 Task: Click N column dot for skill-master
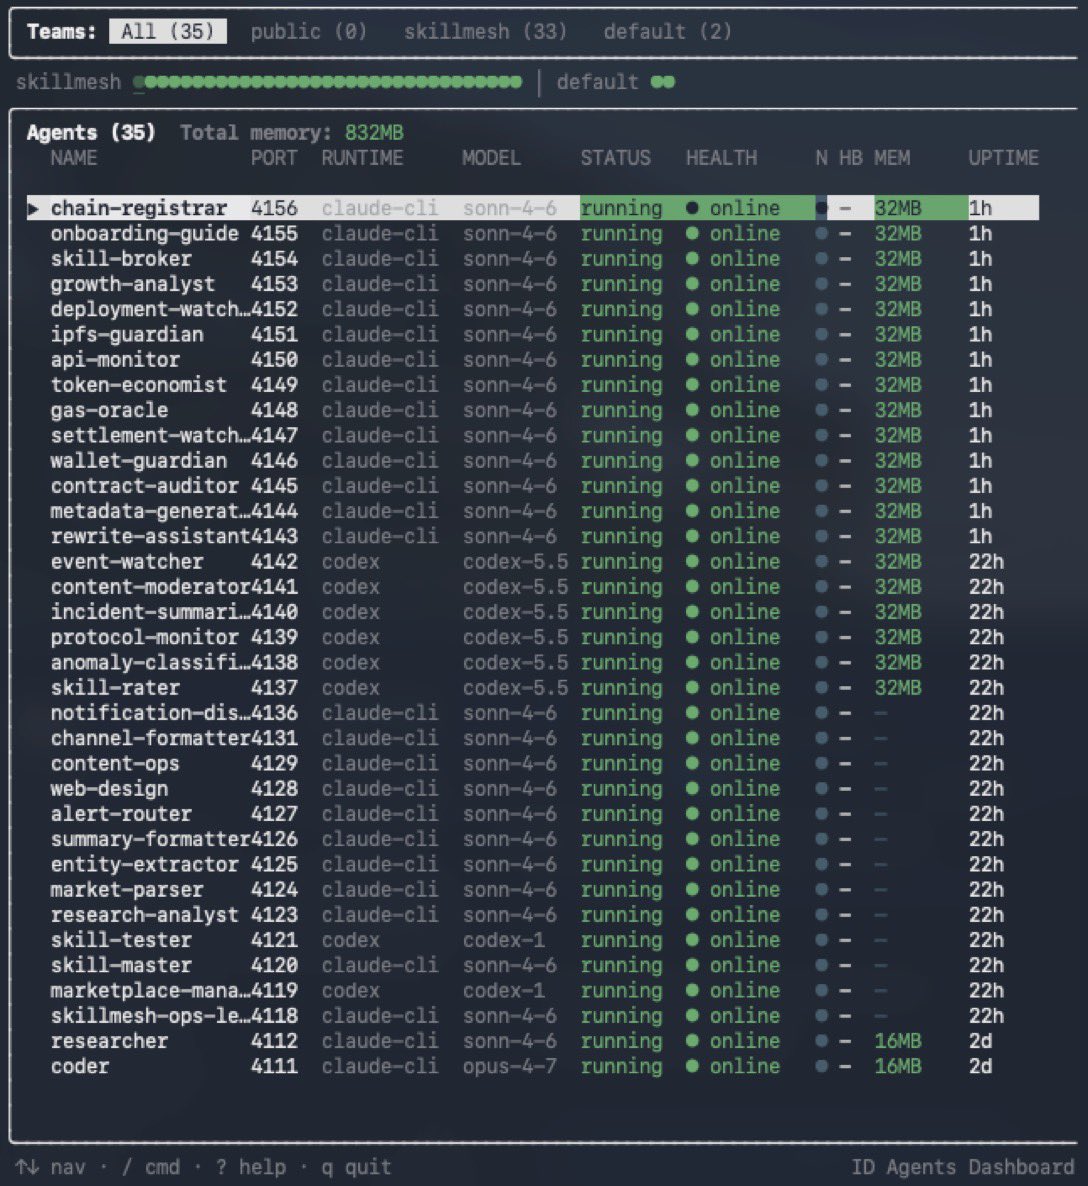point(822,965)
